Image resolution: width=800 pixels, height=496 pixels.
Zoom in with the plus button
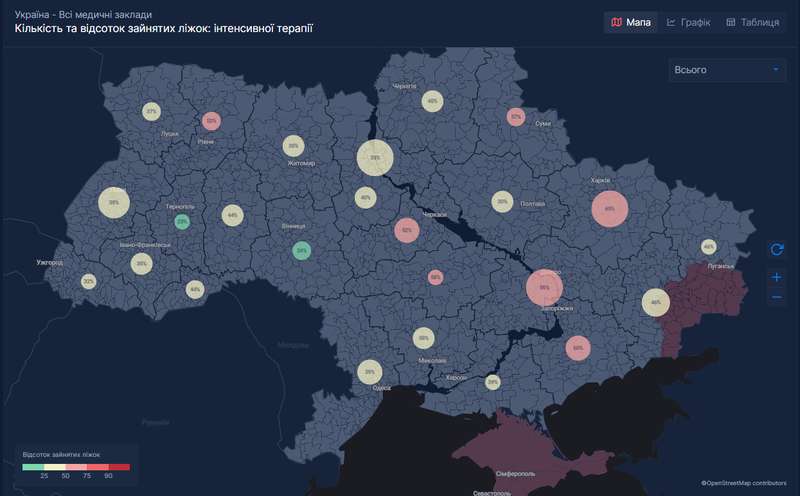pyautogui.click(x=777, y=276)
